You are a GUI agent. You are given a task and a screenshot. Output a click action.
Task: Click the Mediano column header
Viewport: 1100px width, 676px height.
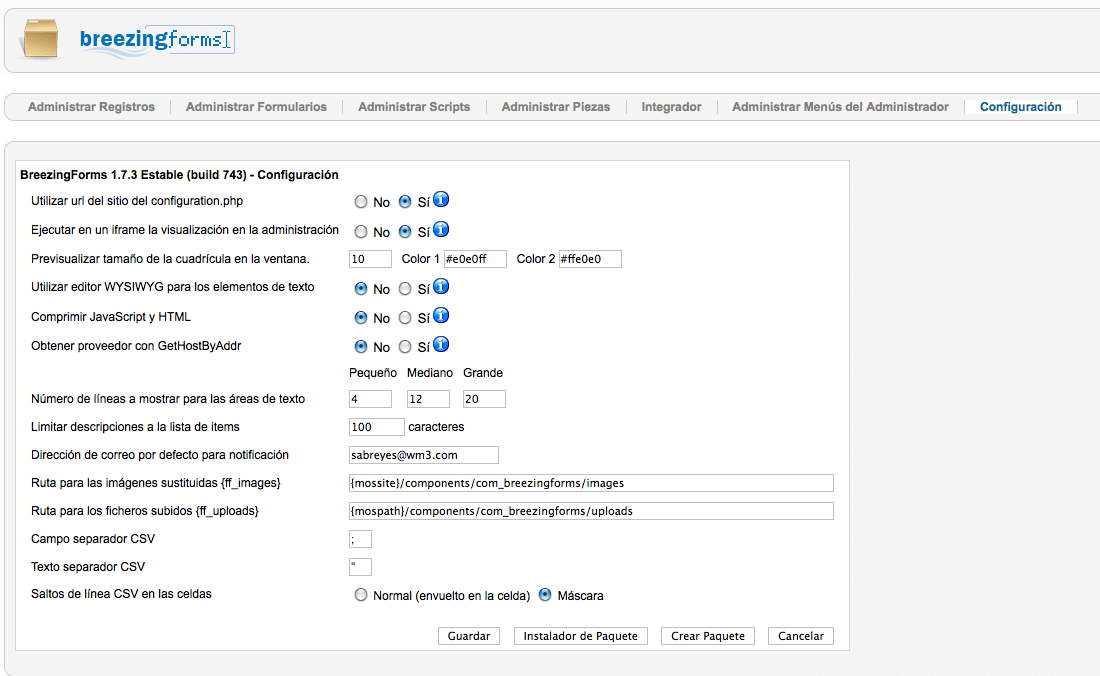tap(429, 373)
